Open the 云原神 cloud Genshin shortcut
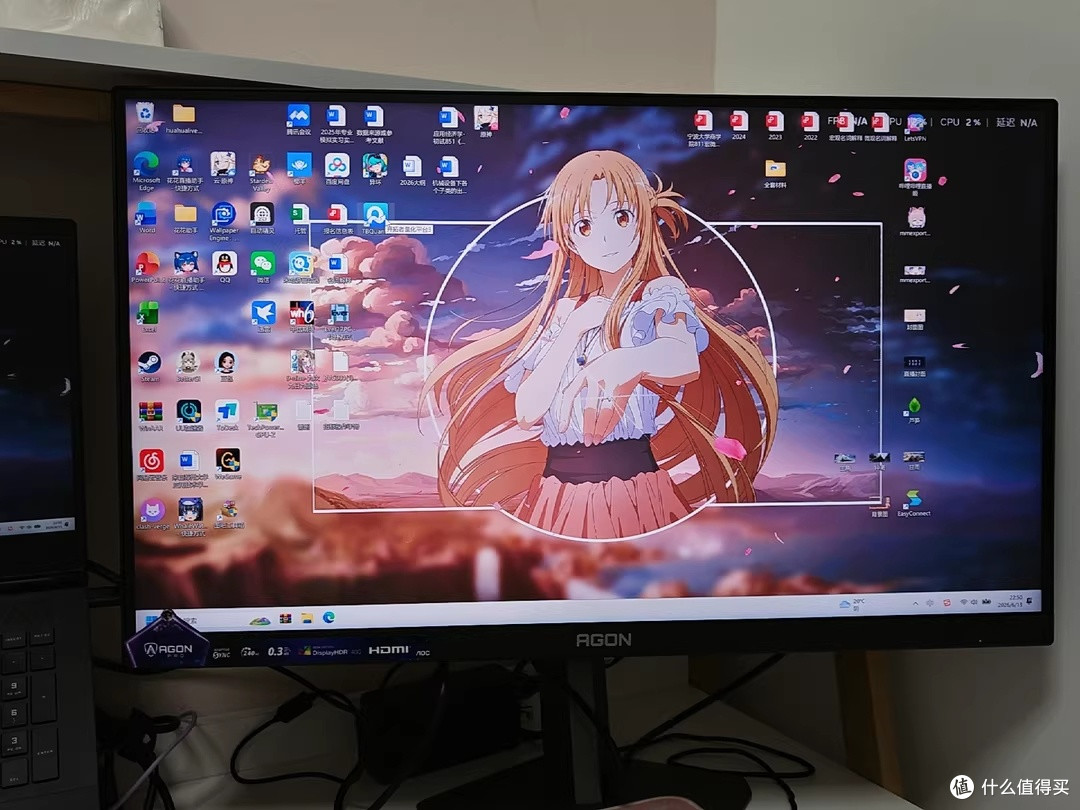Screen dimensions: 1080x810 click(222, 169)
